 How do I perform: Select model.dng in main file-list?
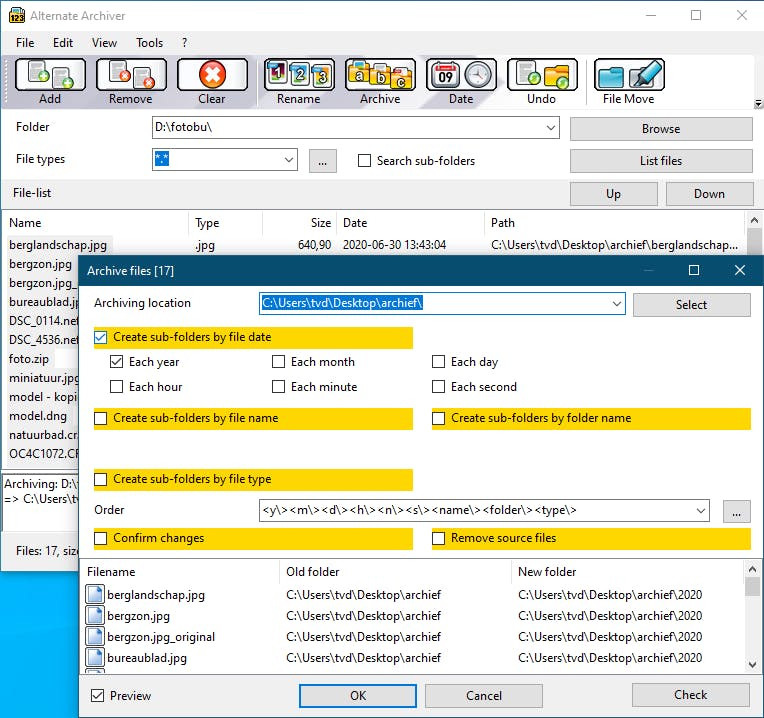pyautogui.click(x=38, y=416)
